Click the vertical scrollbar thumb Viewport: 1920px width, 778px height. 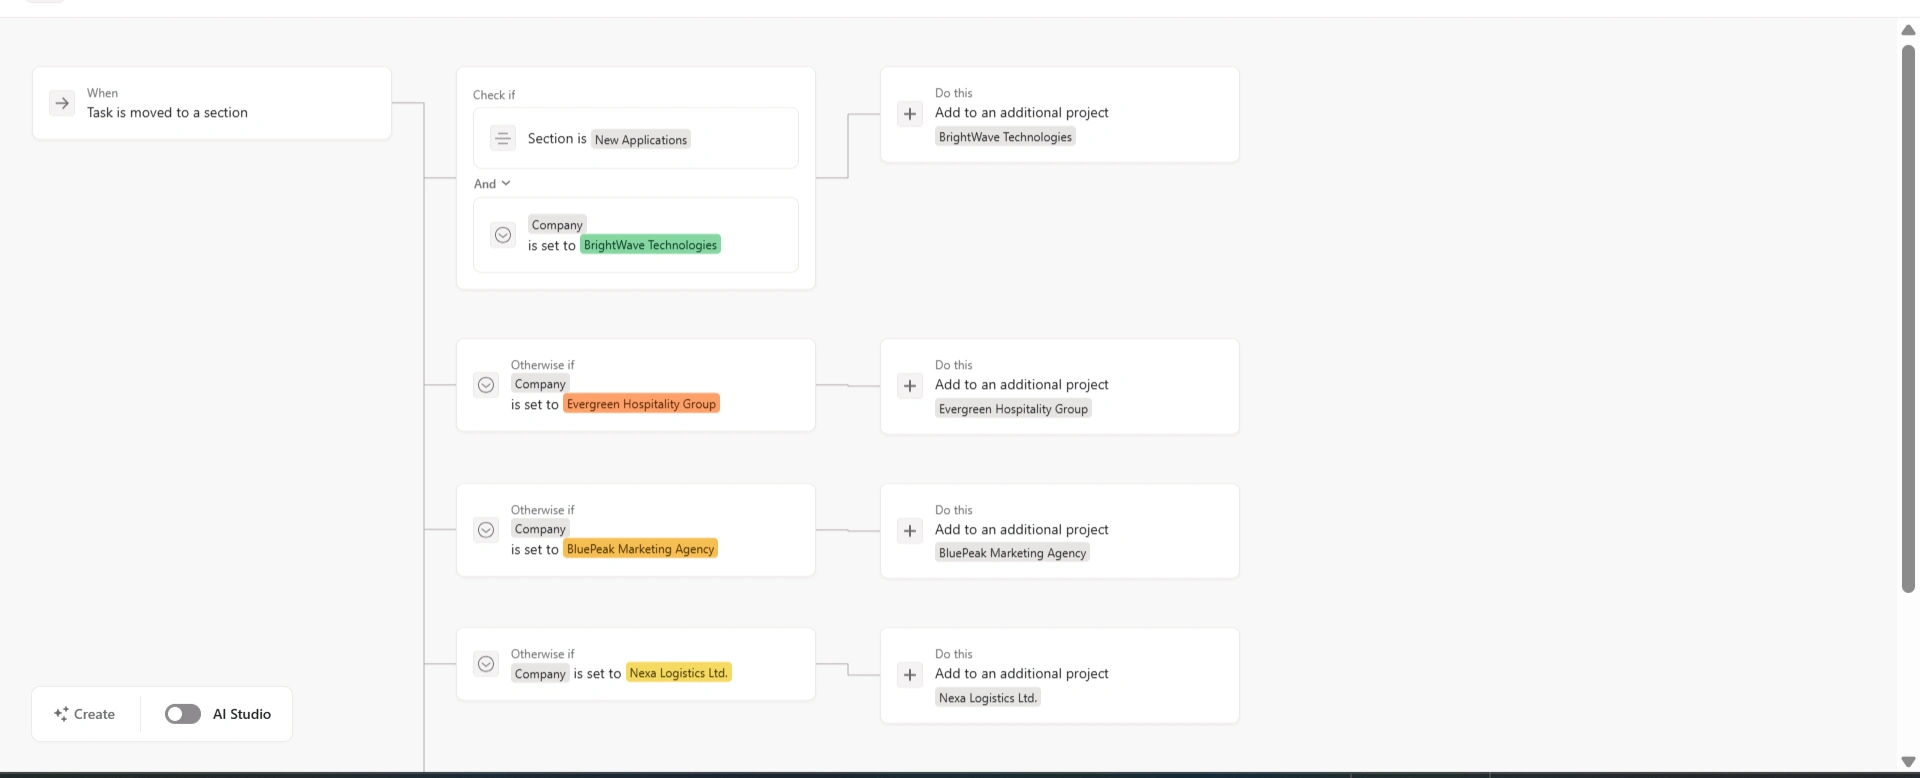(x=1908, y=318)
